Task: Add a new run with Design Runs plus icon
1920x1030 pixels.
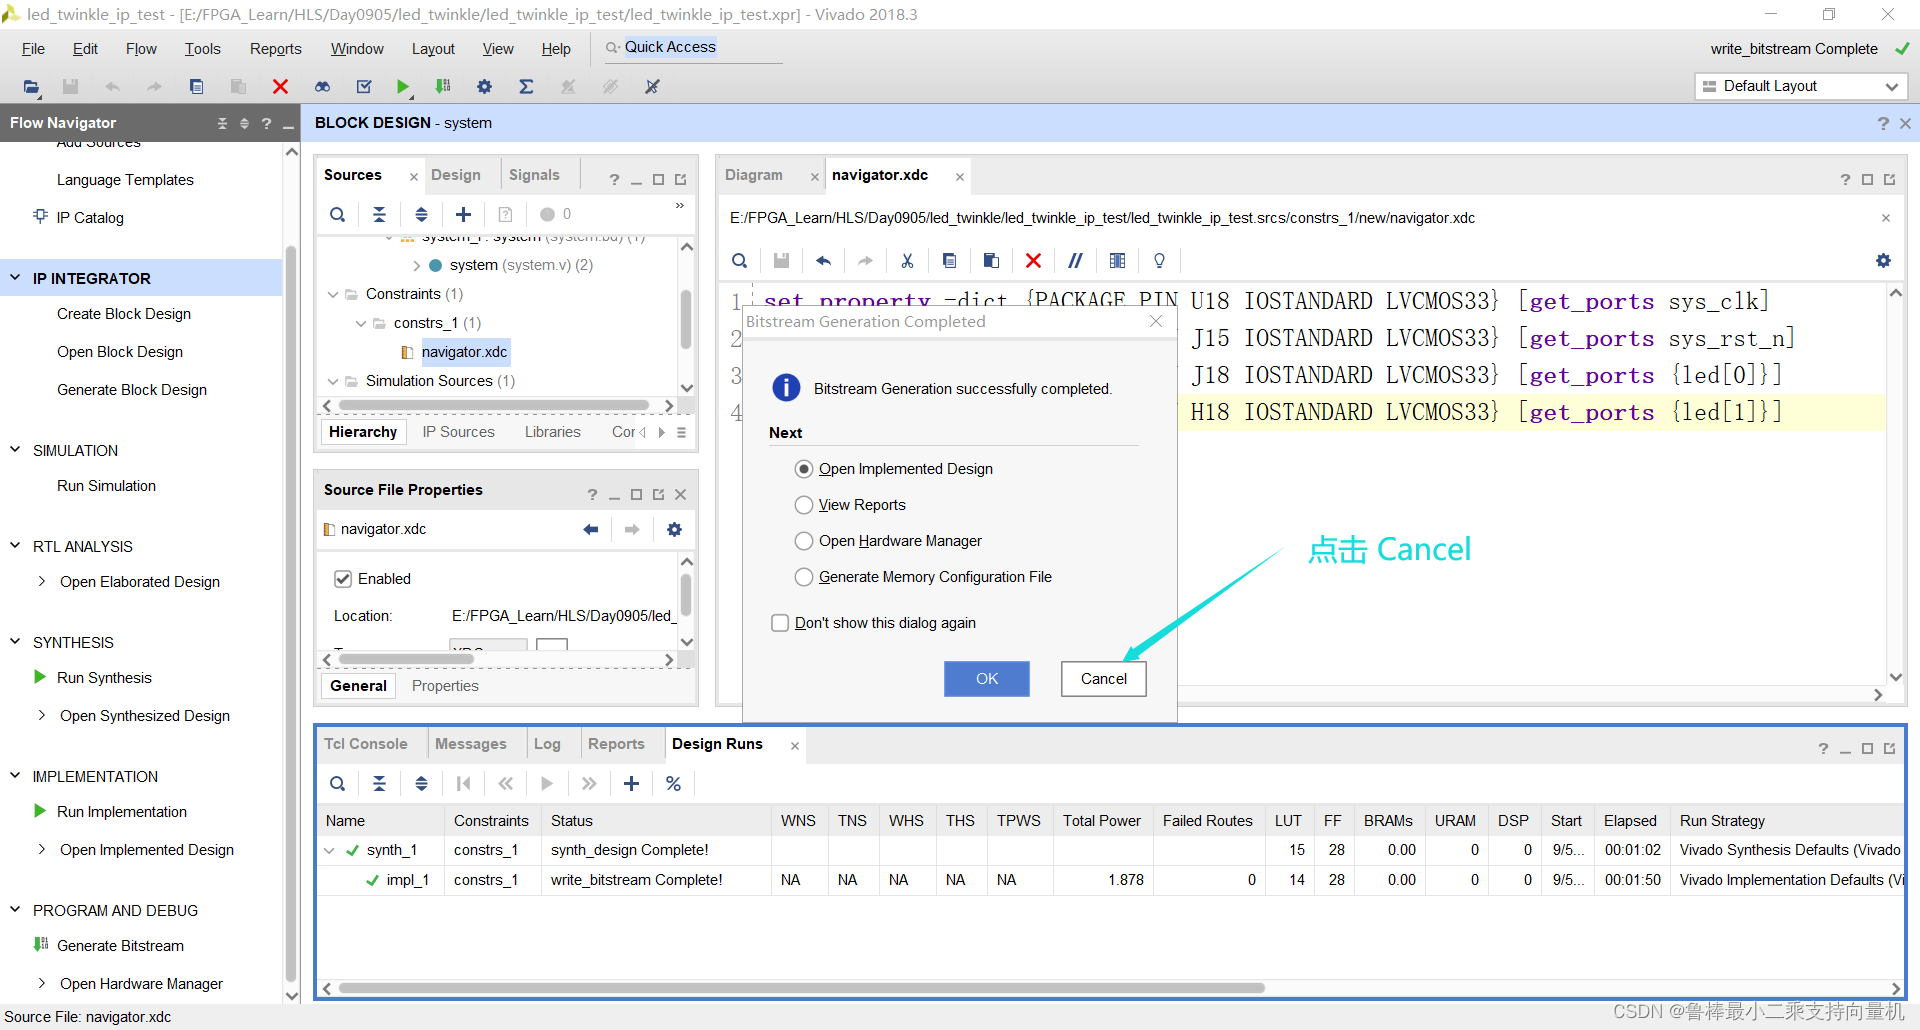Action: click(x=631, y=784)
